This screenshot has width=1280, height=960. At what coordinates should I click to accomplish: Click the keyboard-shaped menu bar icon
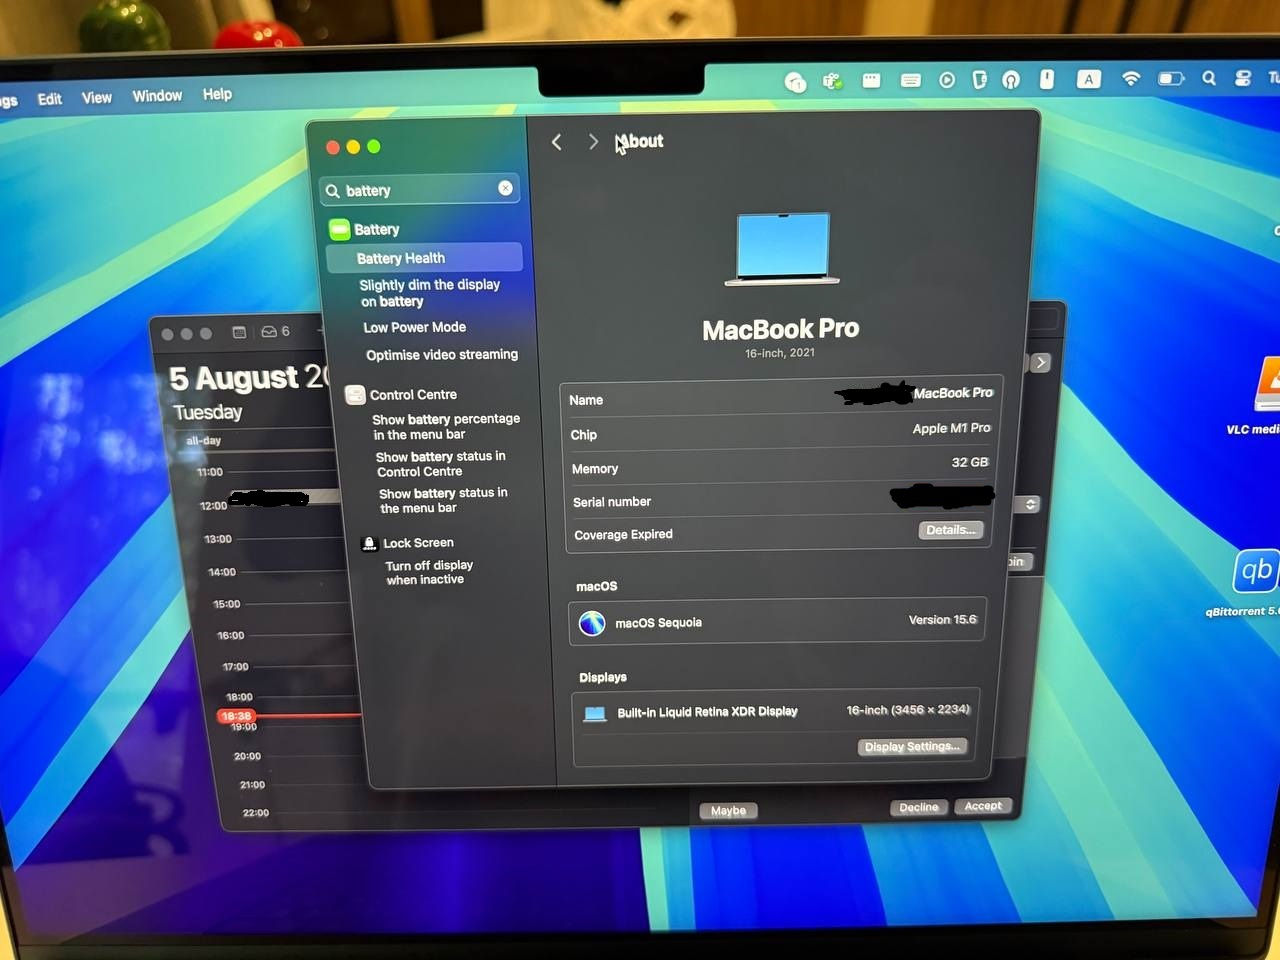click(910, 80)
